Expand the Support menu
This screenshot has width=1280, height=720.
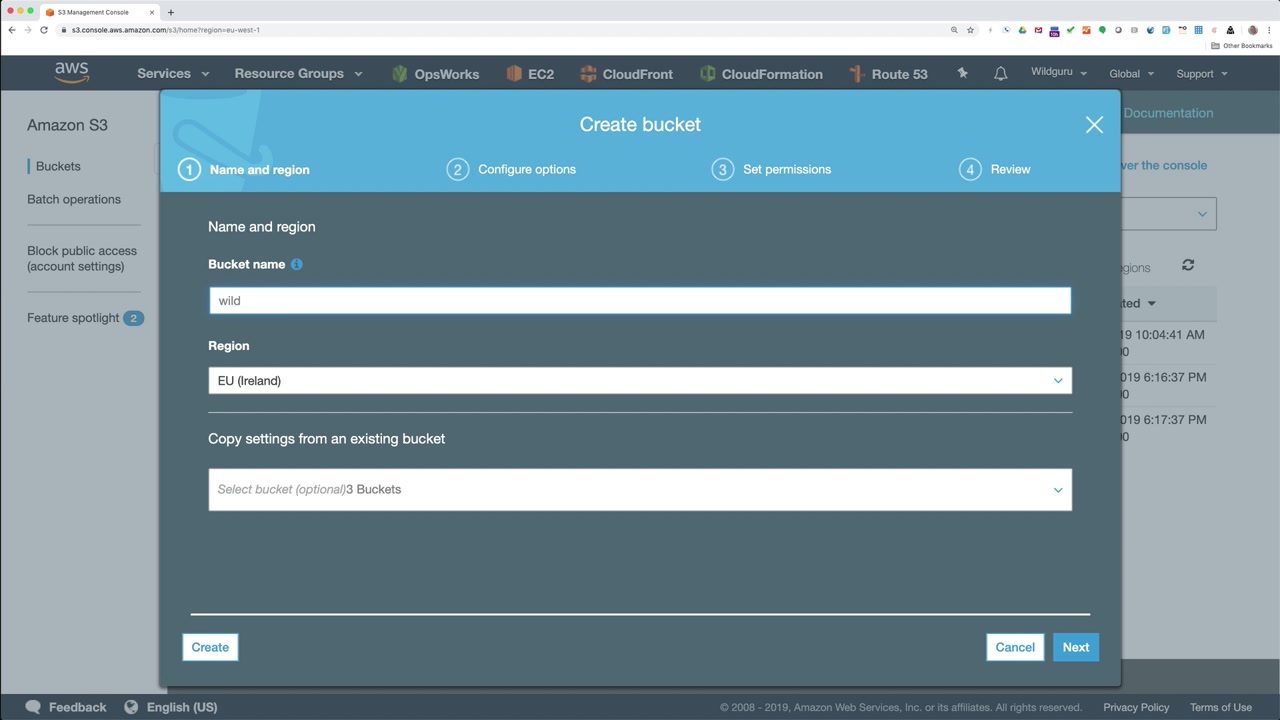point(1201,74)
